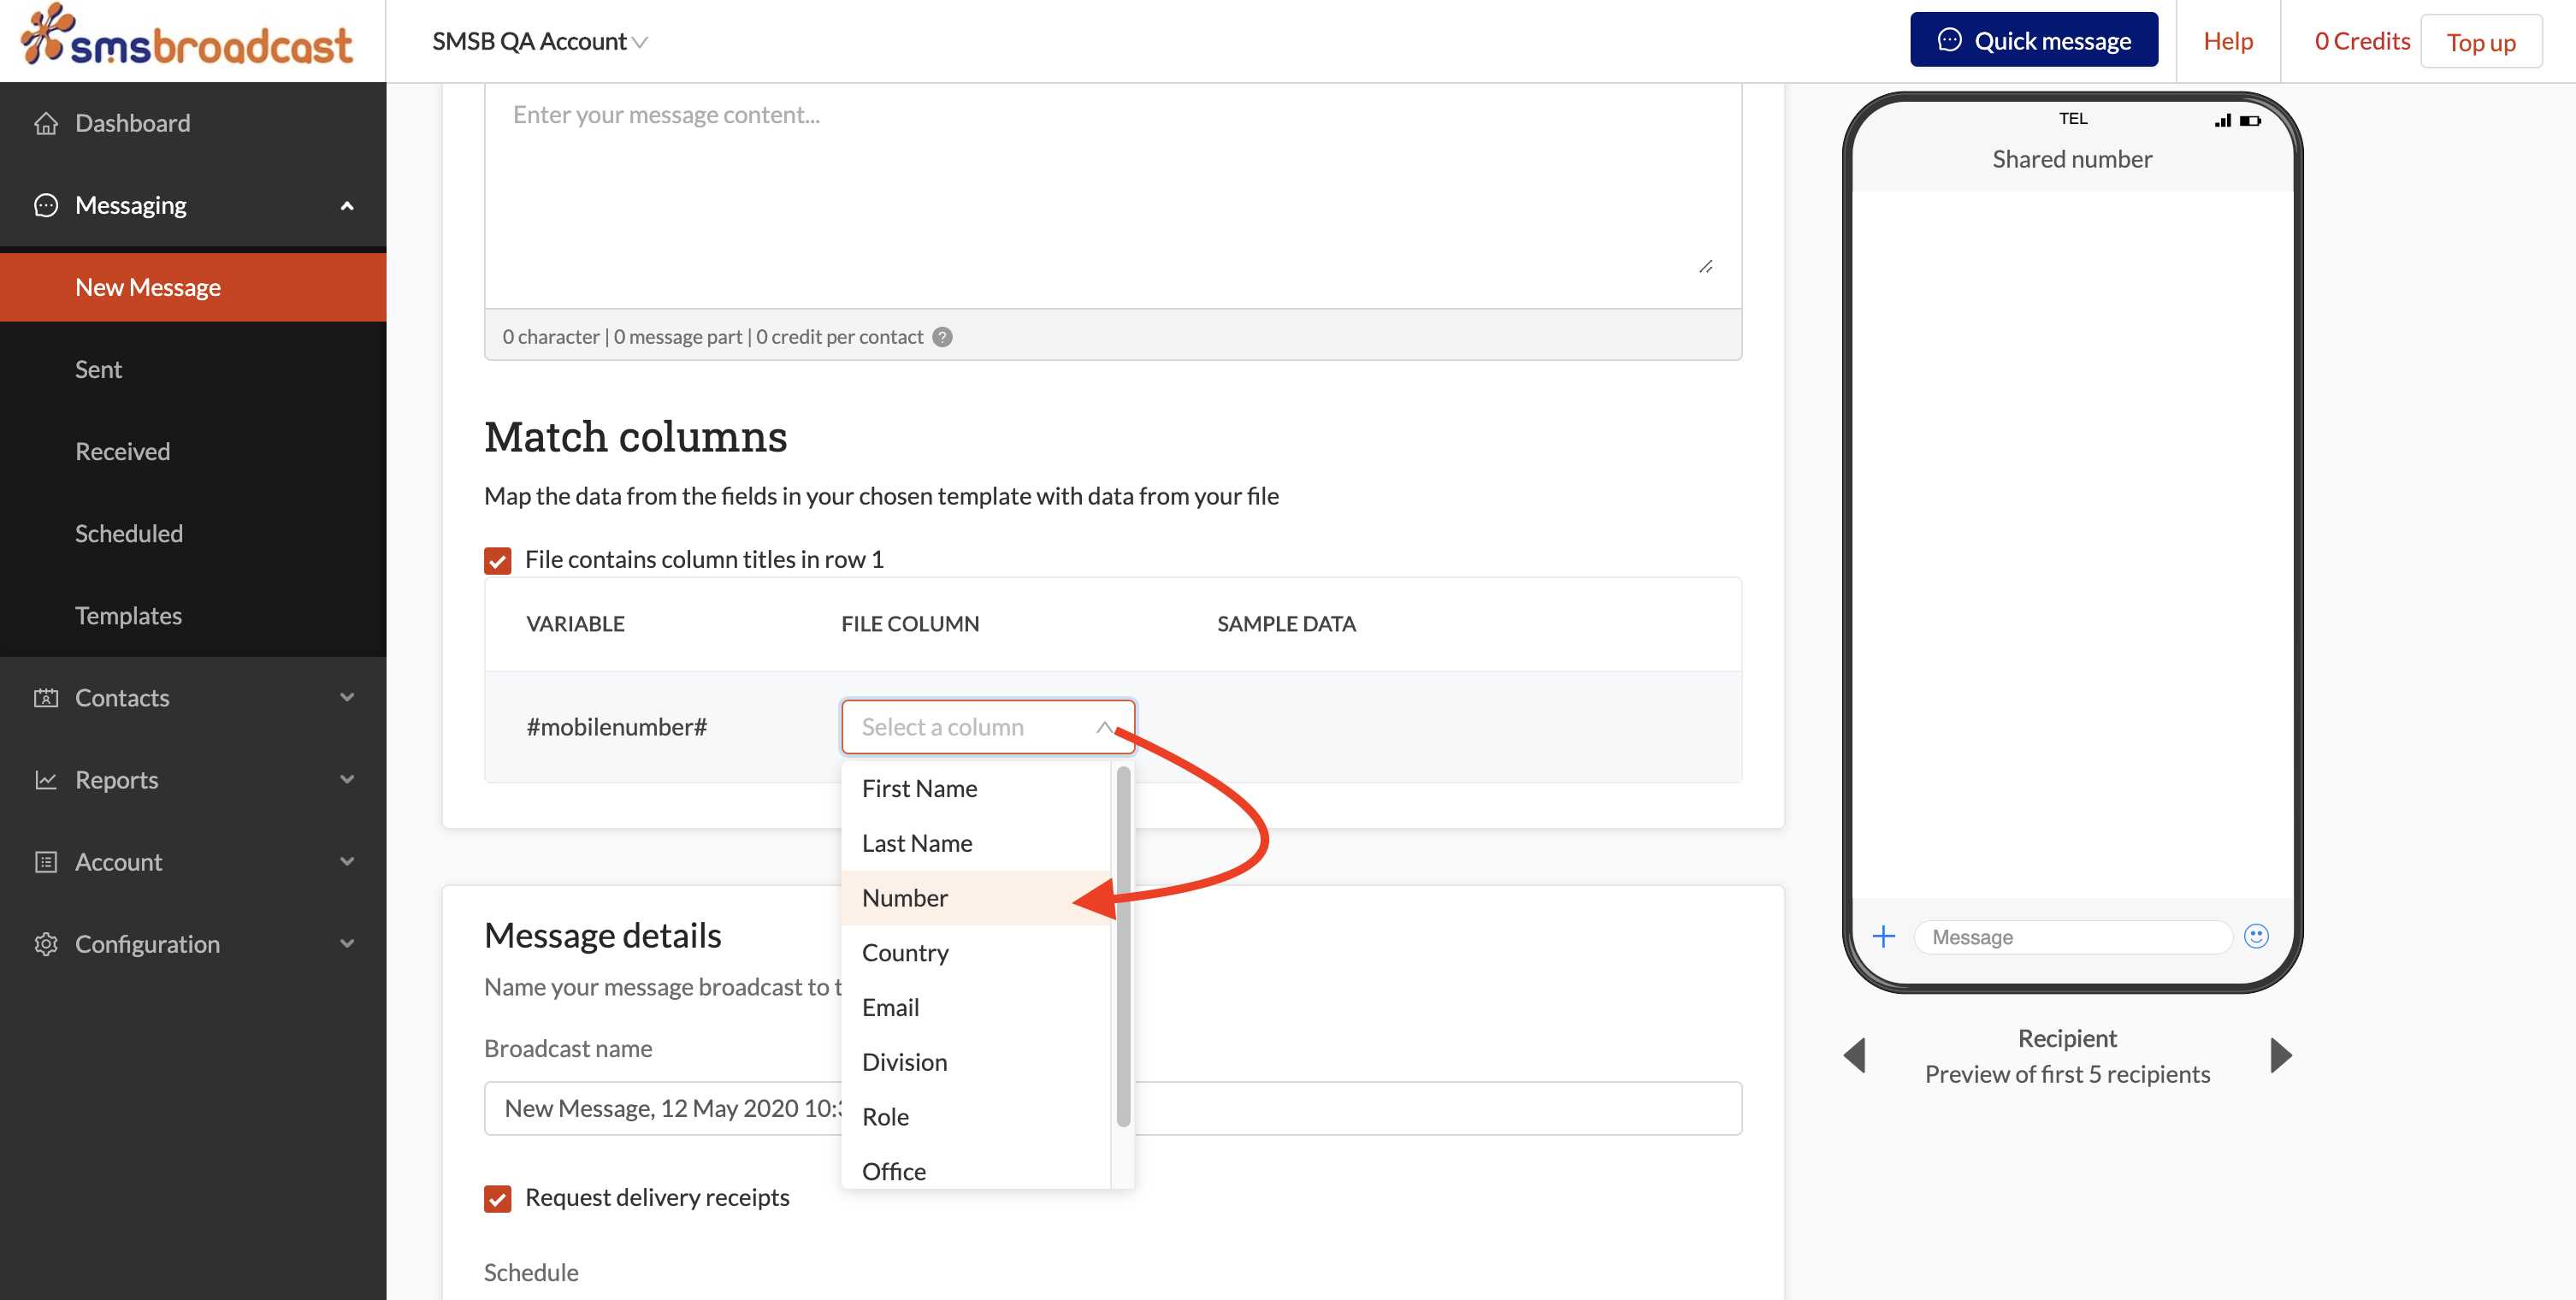Uncheck File contains column titles checkbox
This screenshot has width=2576, height=1300.
coord(498,560)
